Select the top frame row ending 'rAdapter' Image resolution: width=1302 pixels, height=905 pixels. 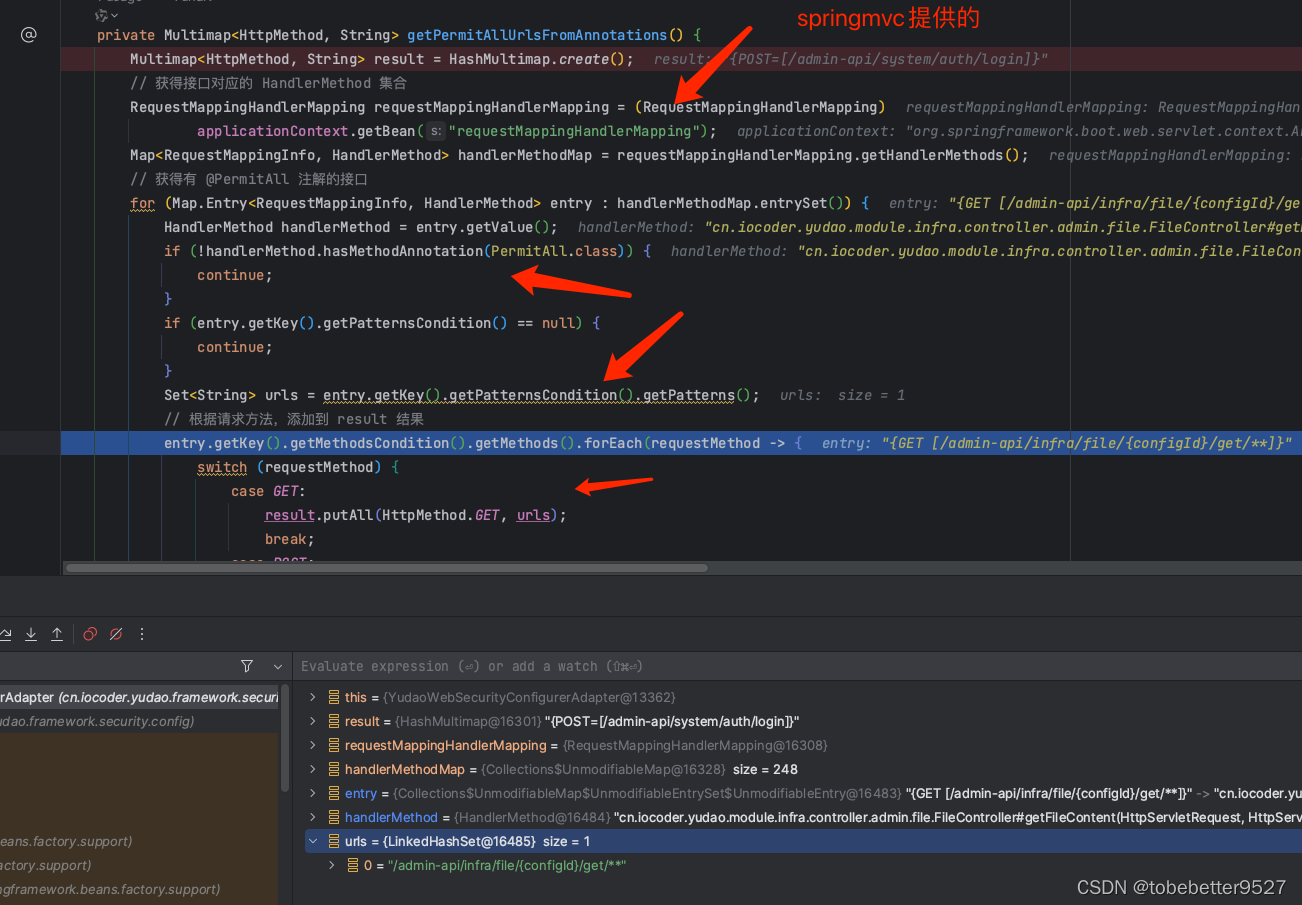(139, 697)
